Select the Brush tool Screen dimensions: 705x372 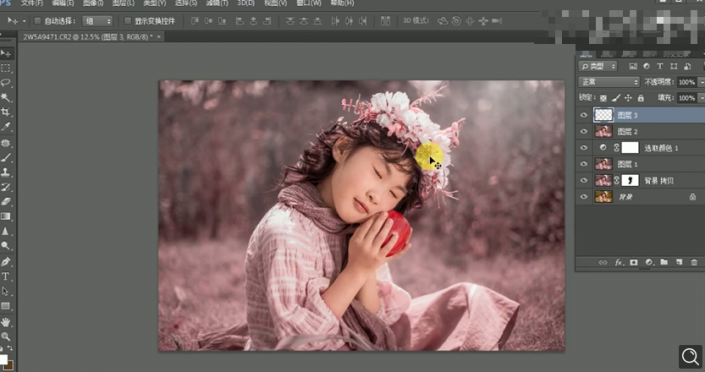tap(5, 157)
